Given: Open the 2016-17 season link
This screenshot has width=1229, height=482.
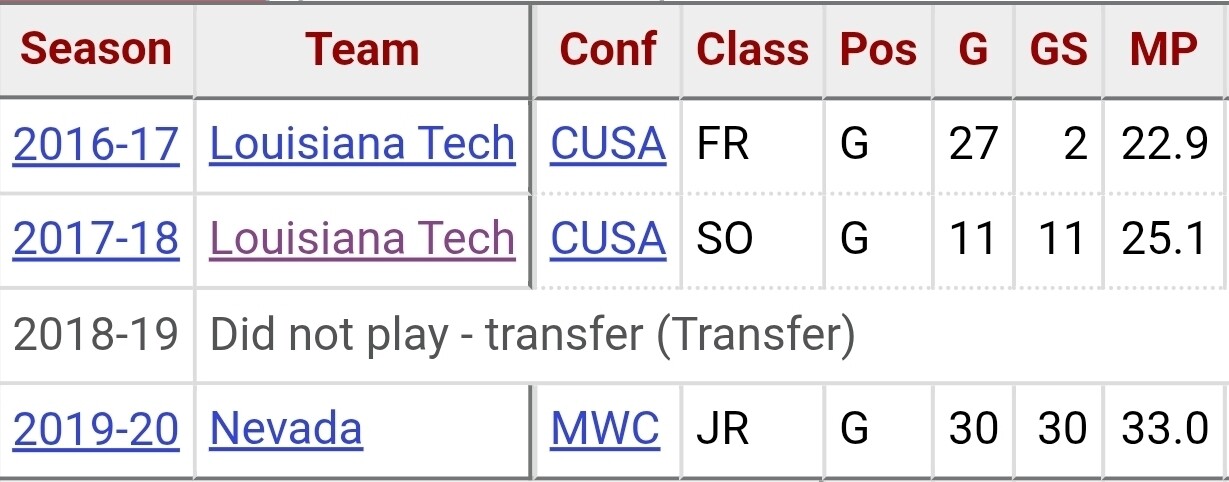Looking at the screenshot, I should (x=96, y=144).
